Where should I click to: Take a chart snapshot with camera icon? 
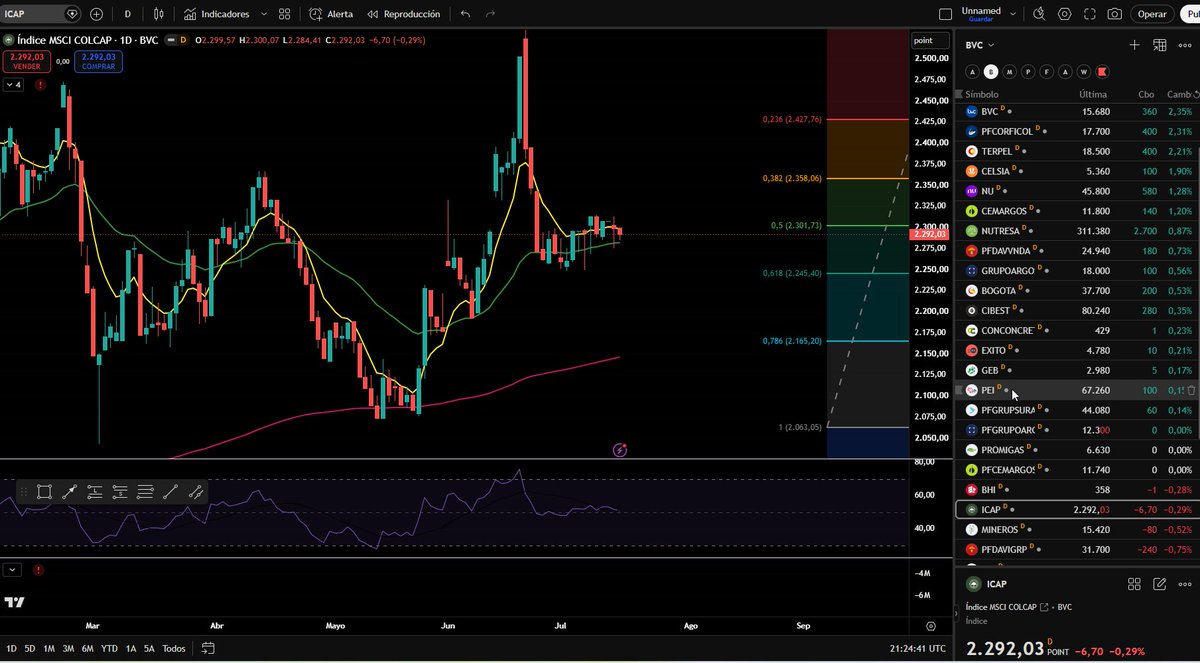coord(1114,14)
